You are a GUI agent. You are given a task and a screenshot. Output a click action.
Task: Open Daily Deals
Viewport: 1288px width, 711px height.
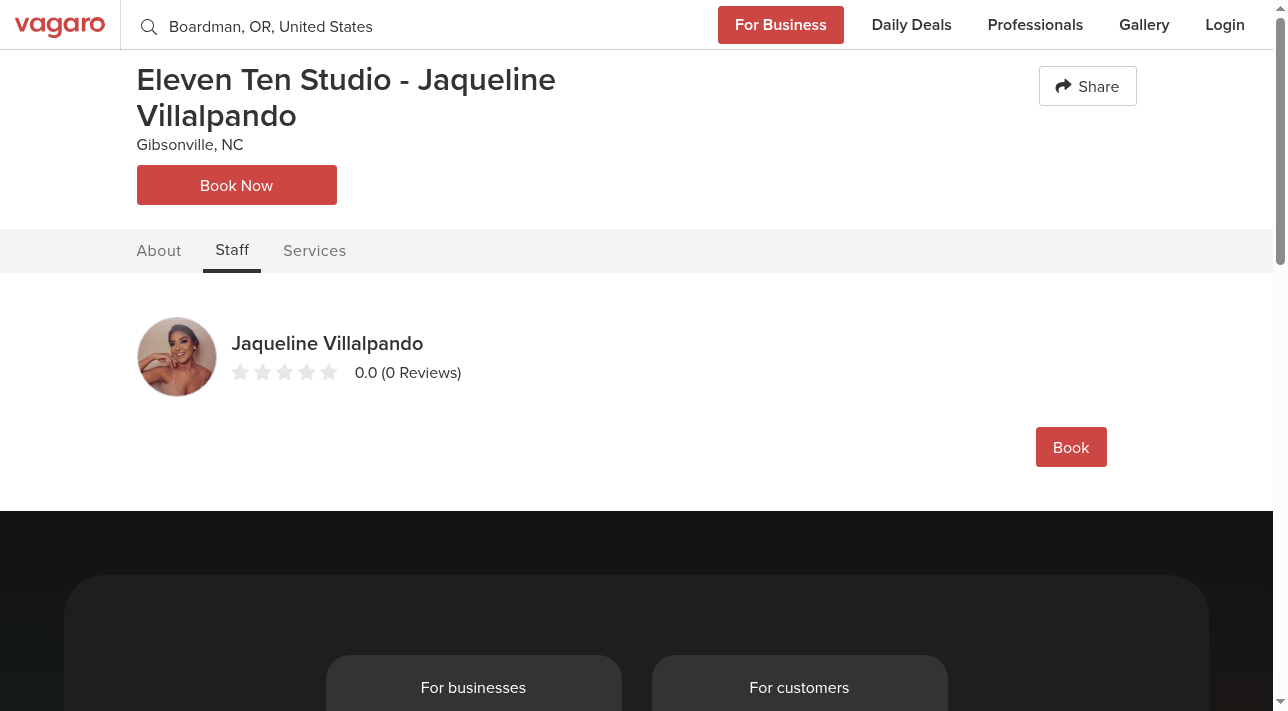(x=912, y=25)
